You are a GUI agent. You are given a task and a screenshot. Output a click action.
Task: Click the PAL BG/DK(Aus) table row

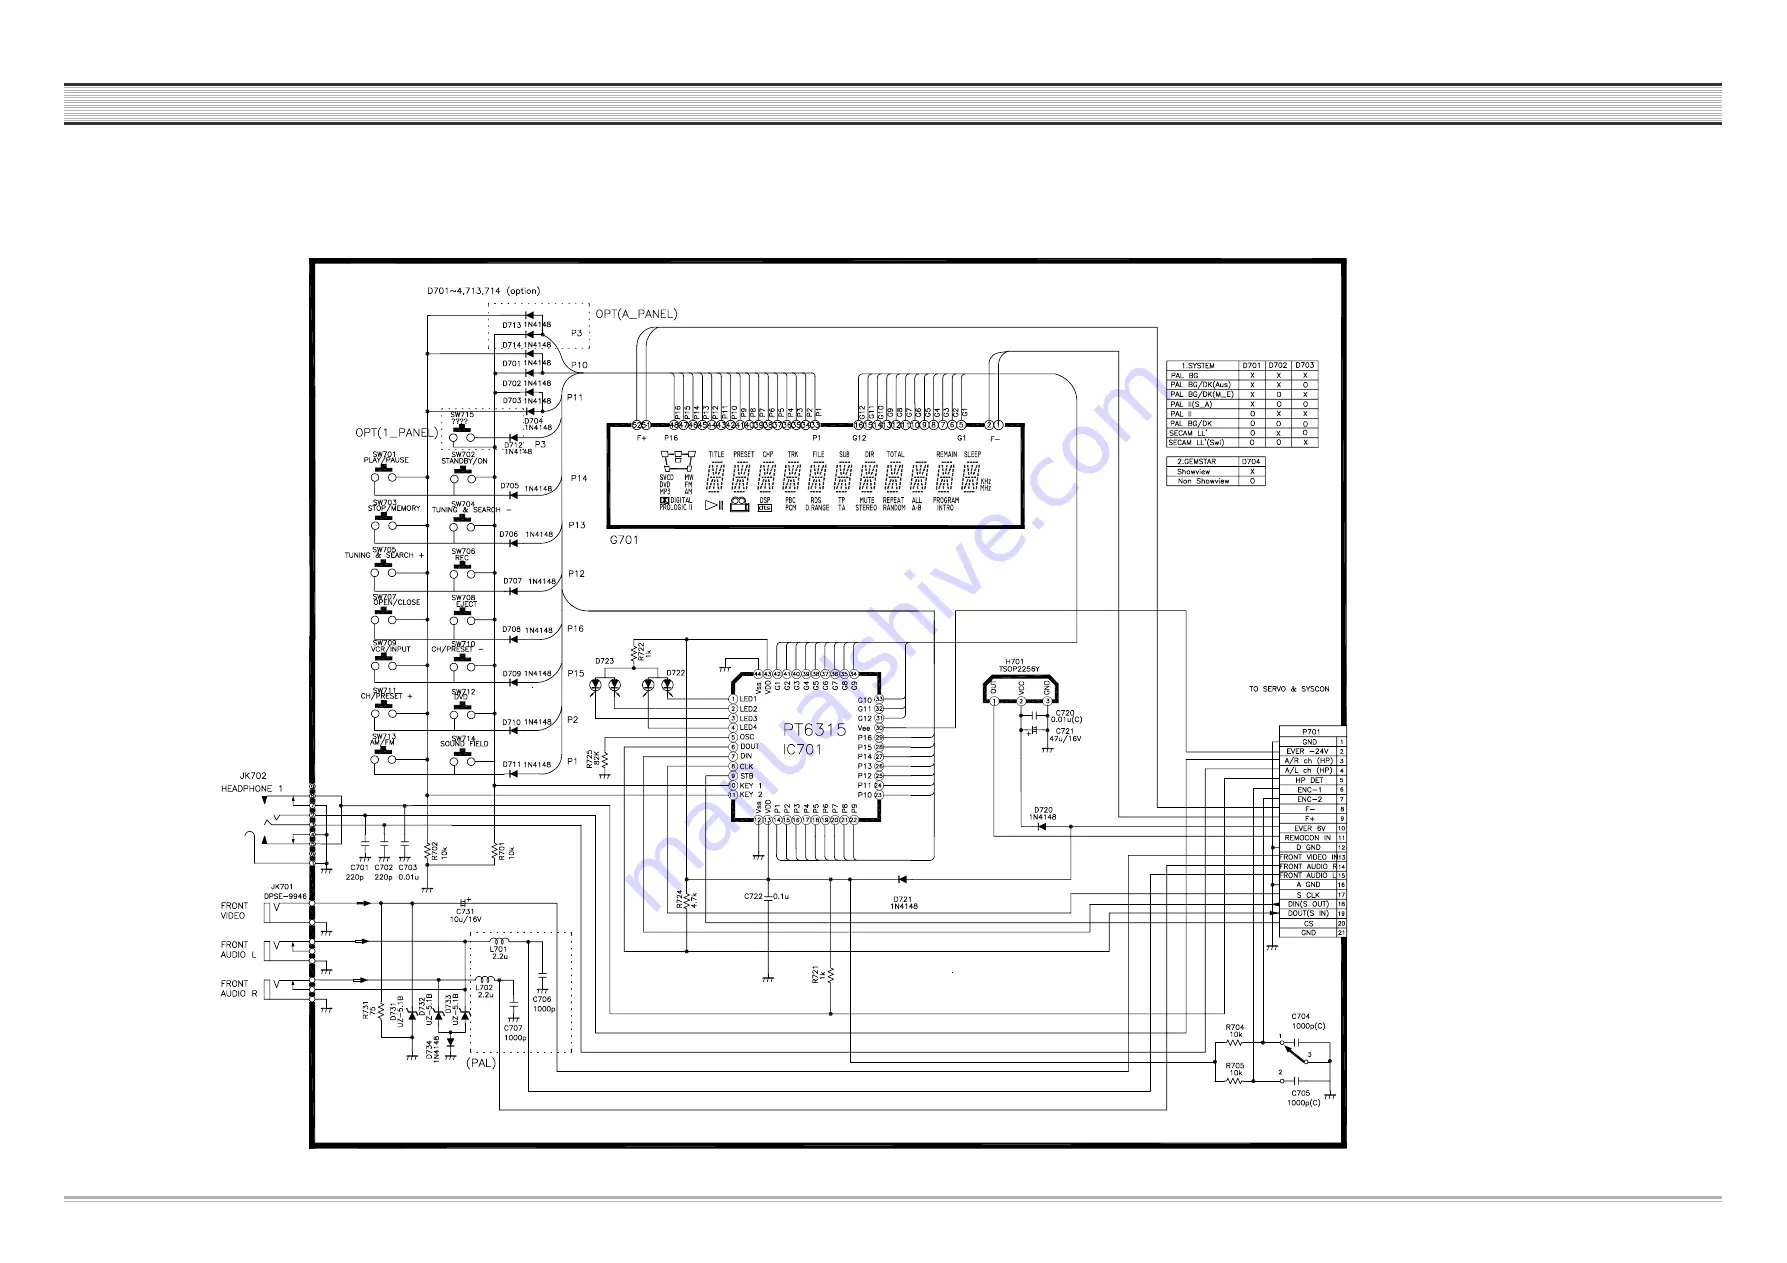click(x=1242, y=385)
